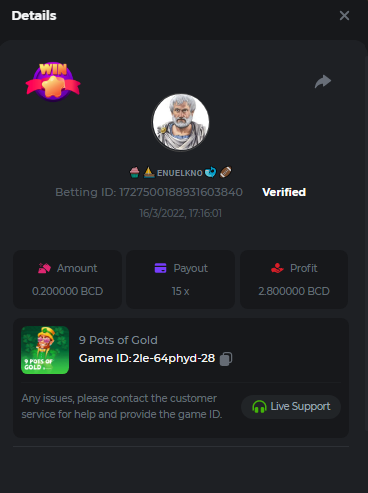Click the cupcake badge beside username

tap(135, 172)
